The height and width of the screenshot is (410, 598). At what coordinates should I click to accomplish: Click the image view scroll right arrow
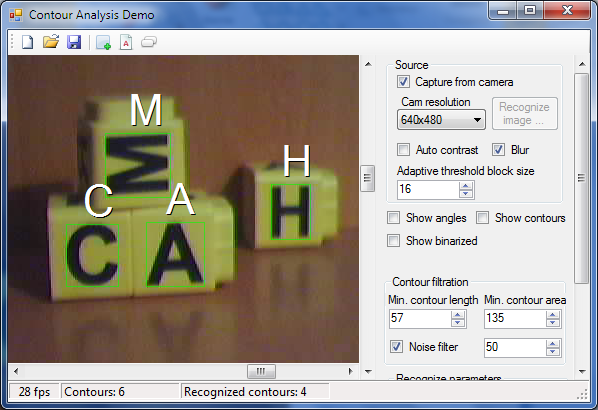click(x=350, y=371)
